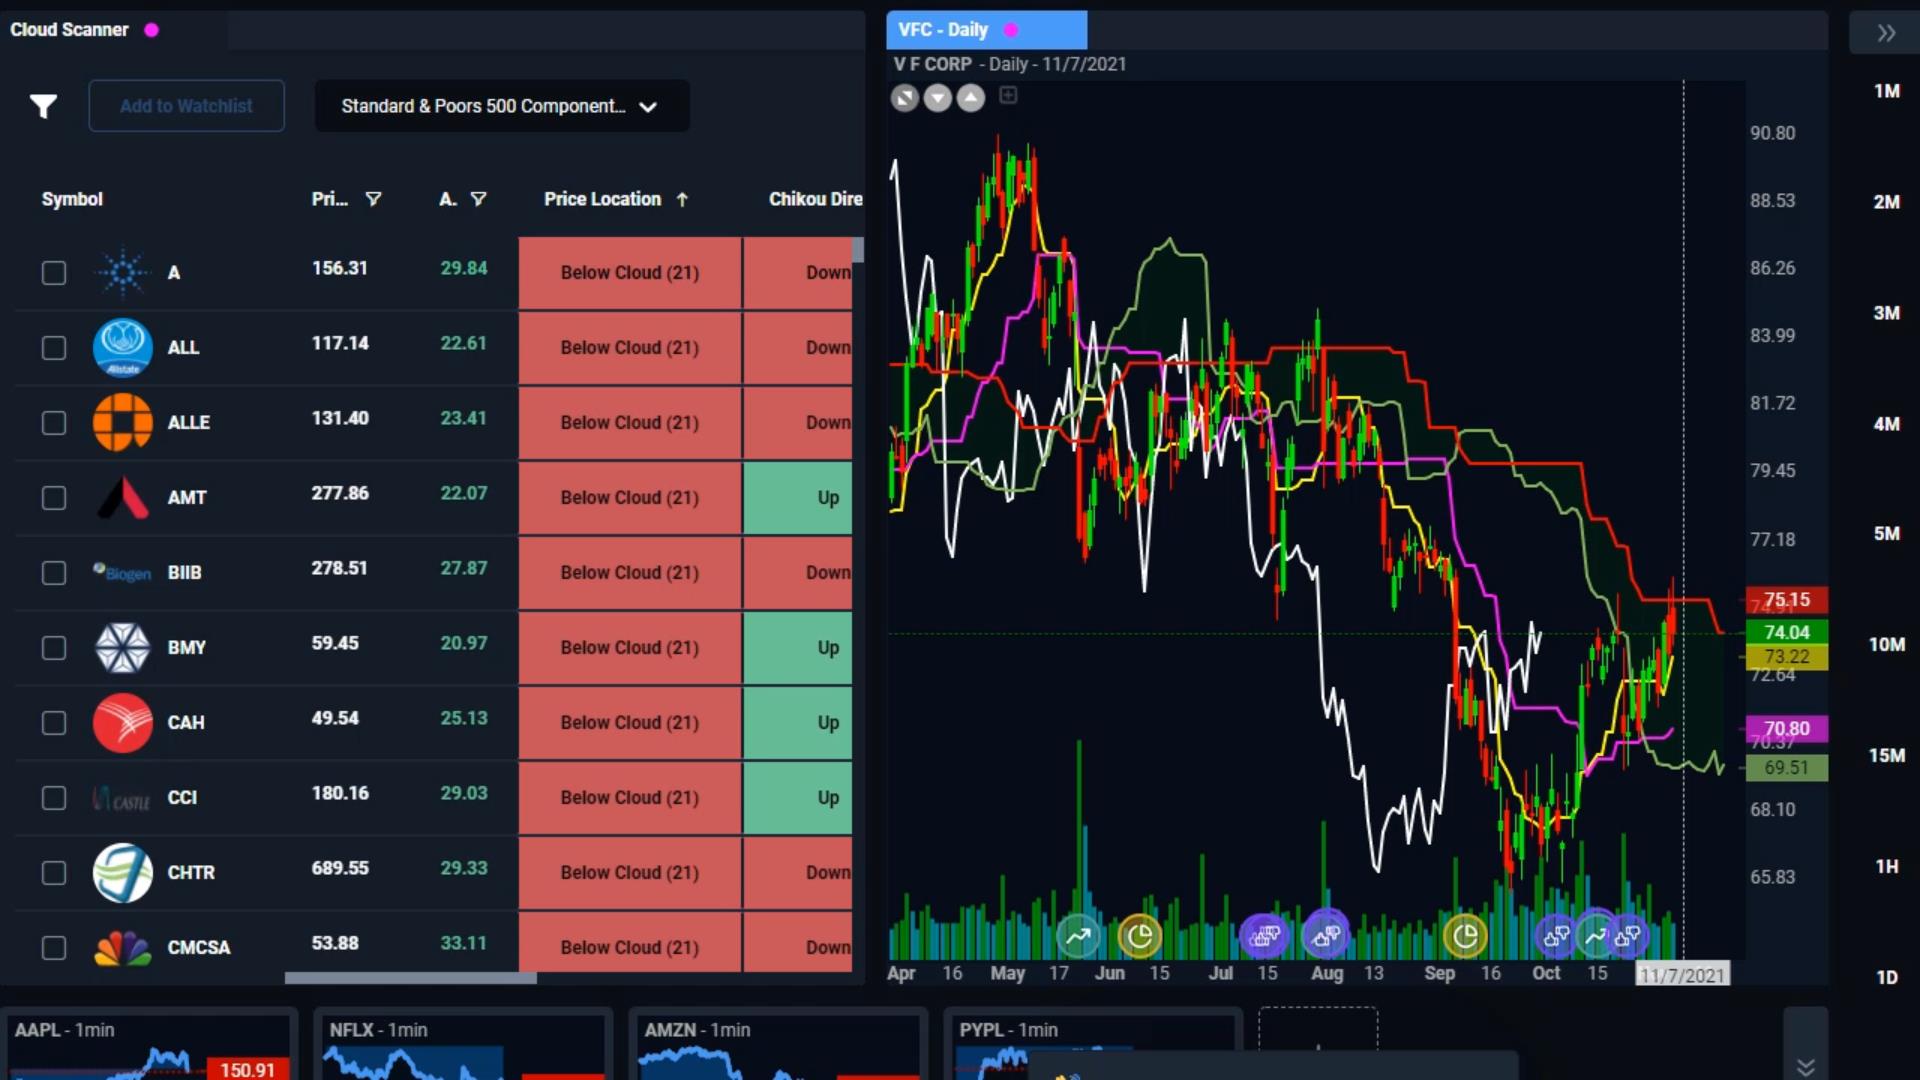Click the Add to Watchlist button
Screen dimensions: 1920x1080
[186, 106]
